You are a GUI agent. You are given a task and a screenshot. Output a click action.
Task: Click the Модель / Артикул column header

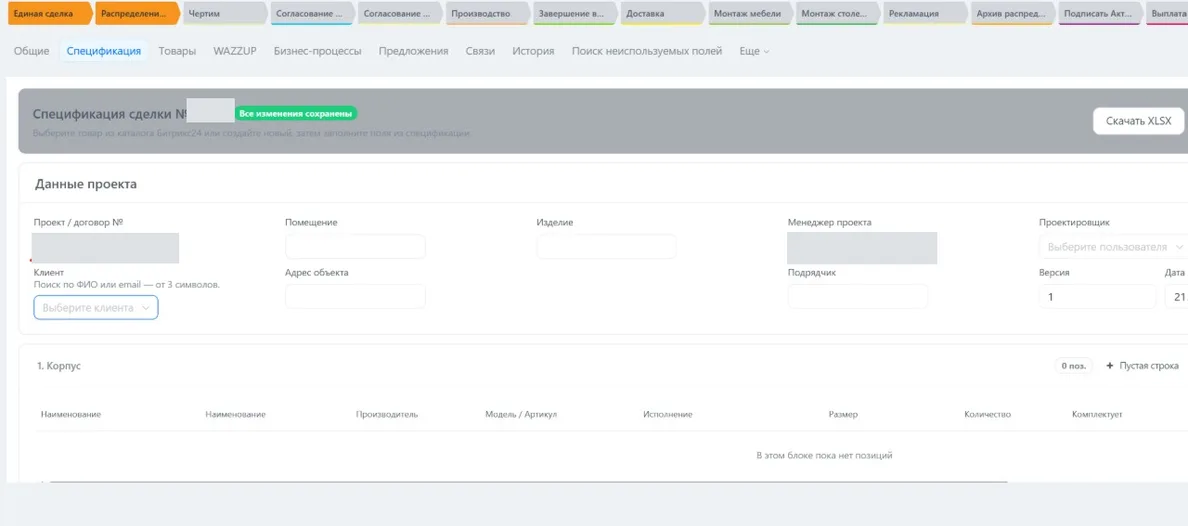click(x=521, y=415)
